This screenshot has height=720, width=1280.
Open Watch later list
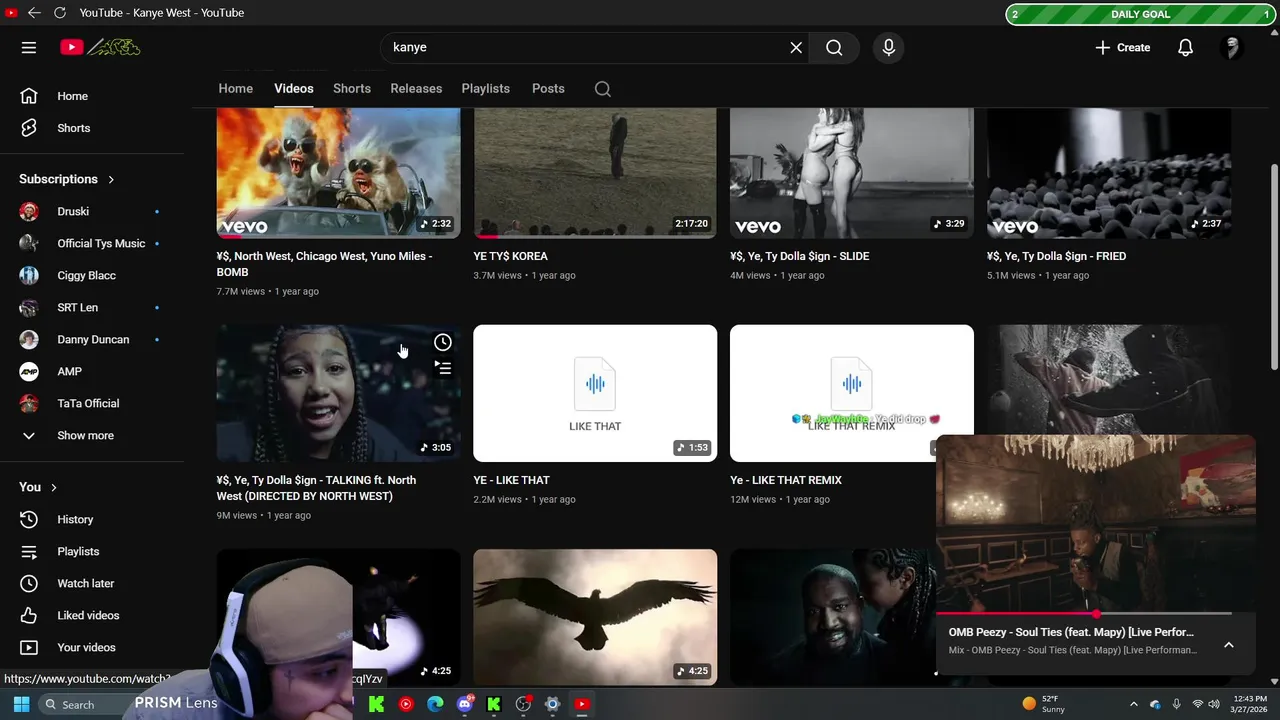[x=92, y=583]
